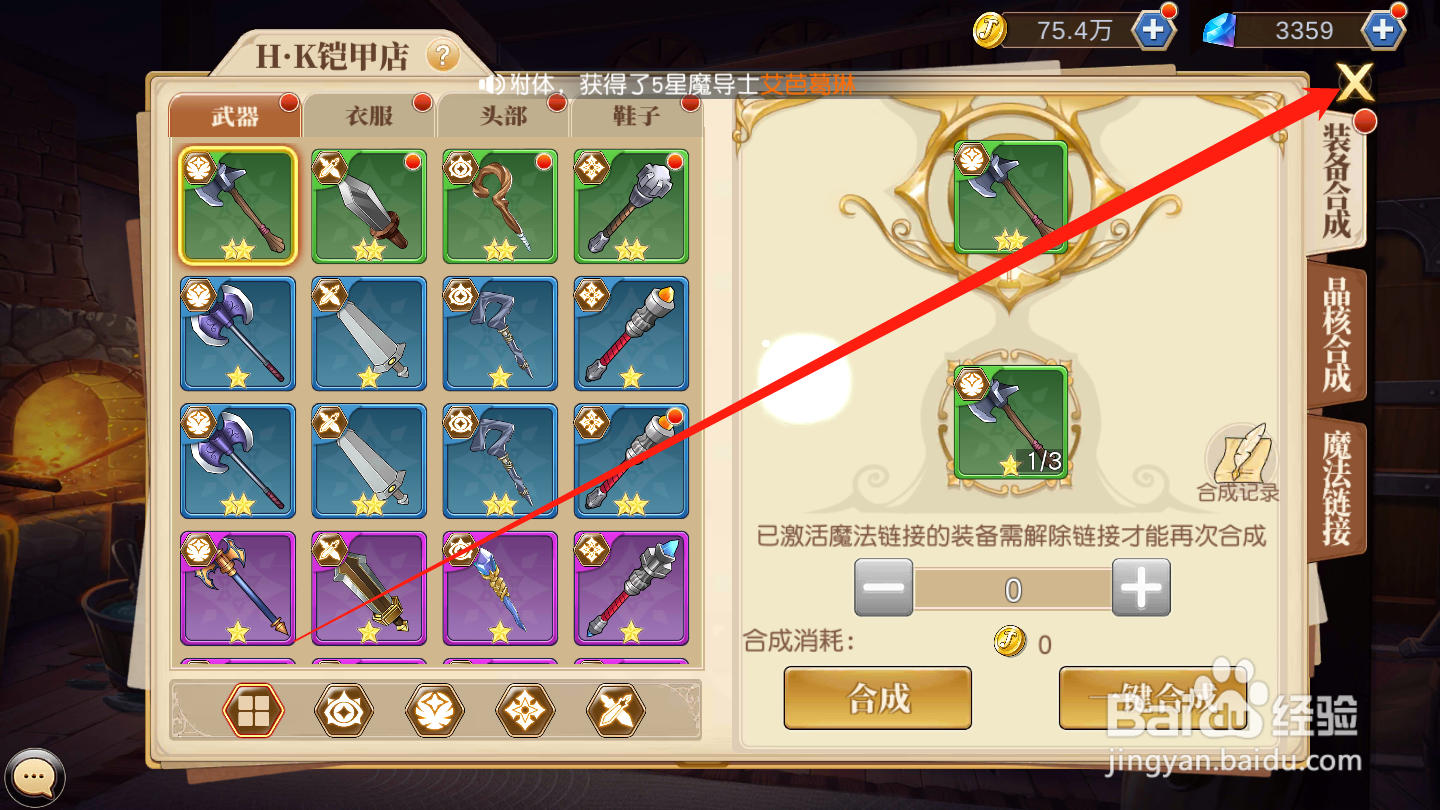Close the shop with X button
The image size is (1440, 810).
(1355, 82)
